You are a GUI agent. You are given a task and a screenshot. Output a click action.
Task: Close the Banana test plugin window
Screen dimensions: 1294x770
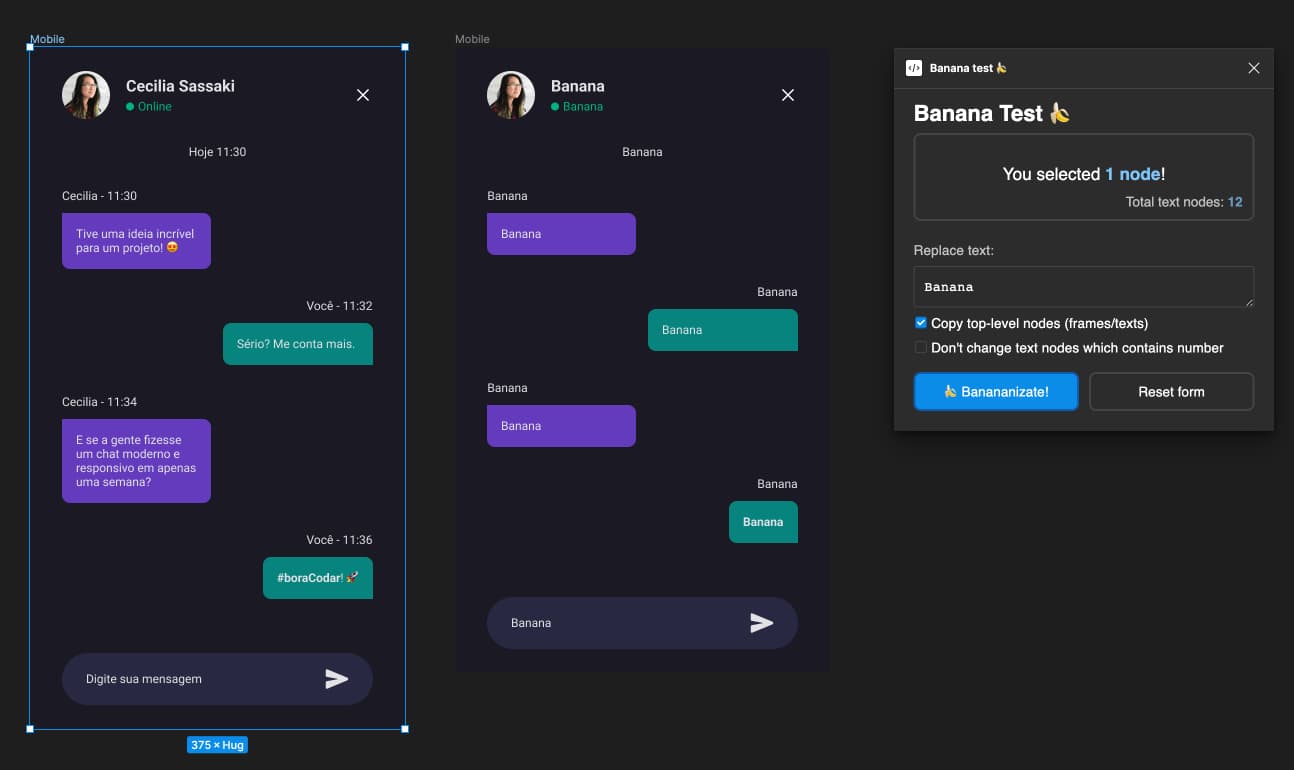(1254, 68)
